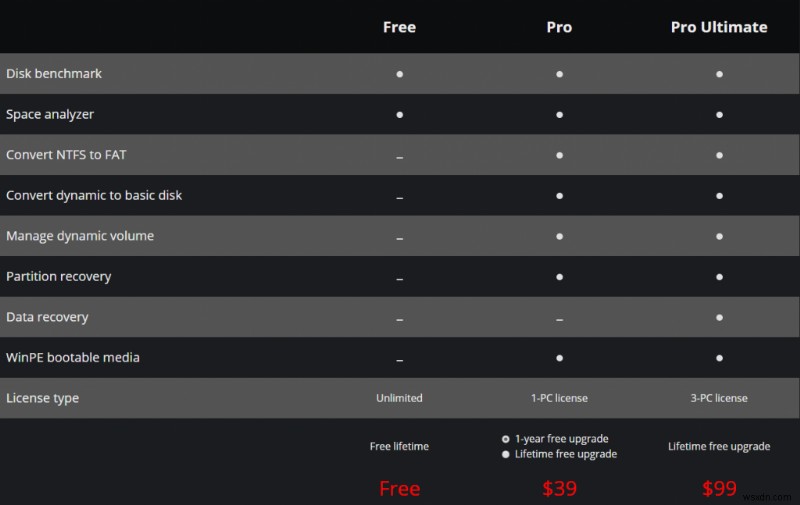Select the Lifetime free upgrade radio option under Pro
Screen dimensions: 800x505
tap(506, 454)
